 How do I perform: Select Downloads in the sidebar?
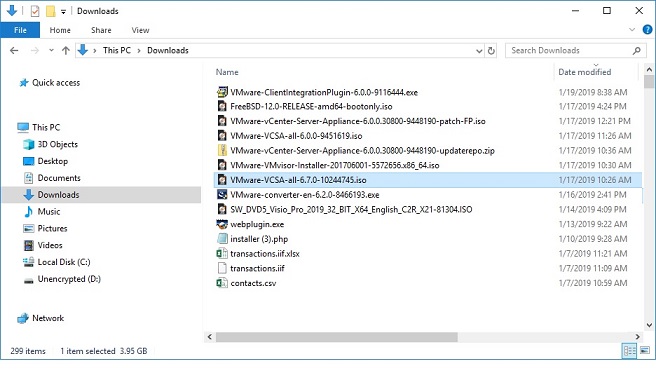[58, 195]
